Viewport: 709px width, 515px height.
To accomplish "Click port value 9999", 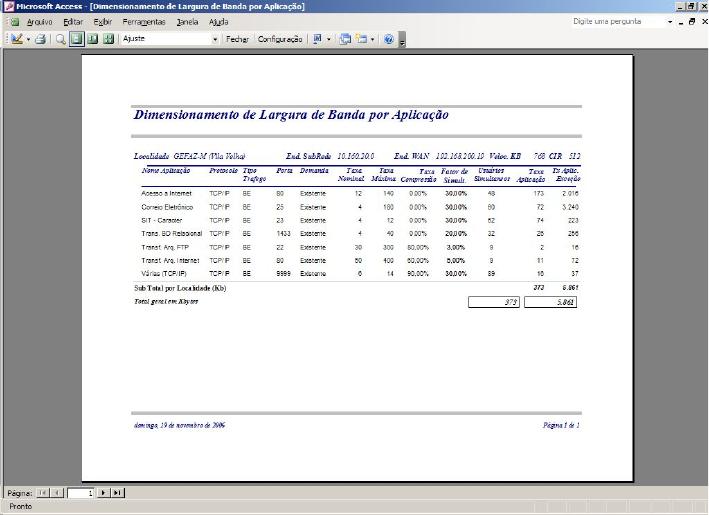I will [284, 274].
